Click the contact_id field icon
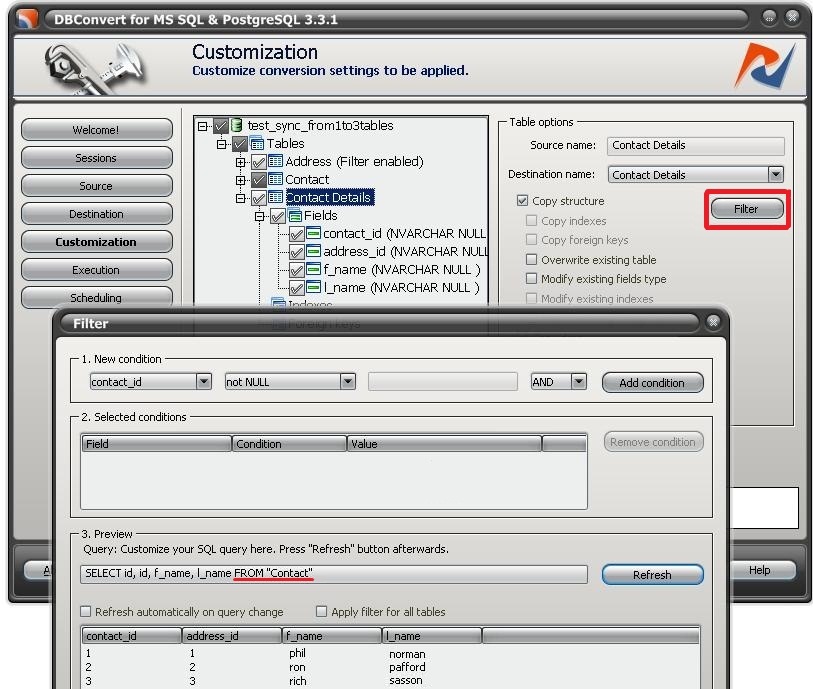813x689 pixels. 313,233
